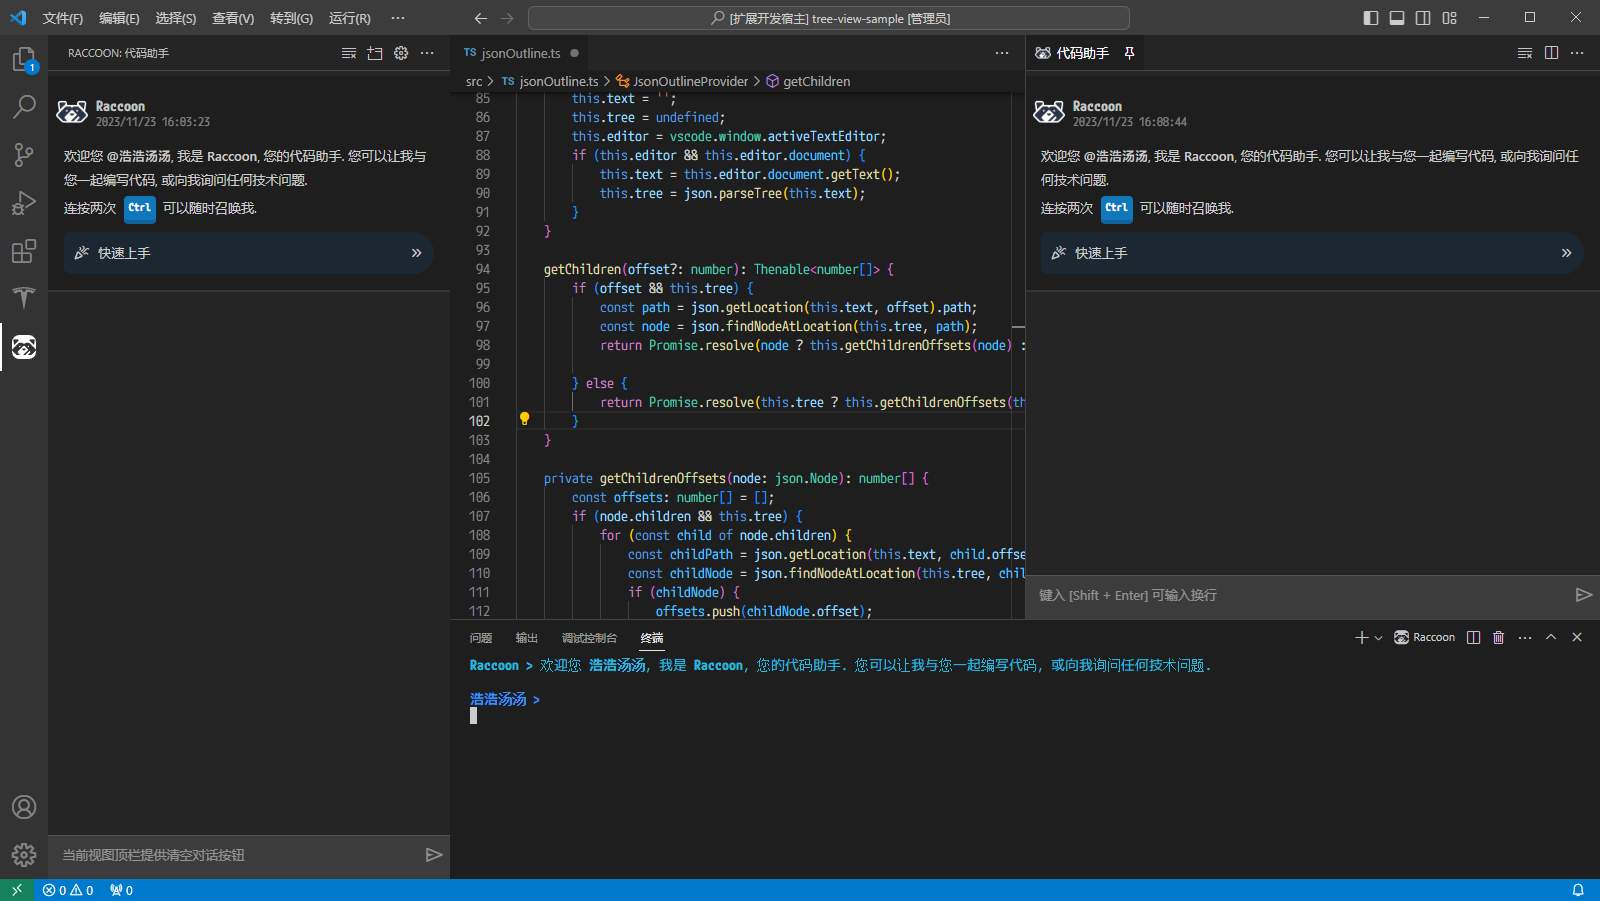Toggle the secondary side bar layout button
The width and height of the screenshot is (1600, 901).
click(1423, 18)
